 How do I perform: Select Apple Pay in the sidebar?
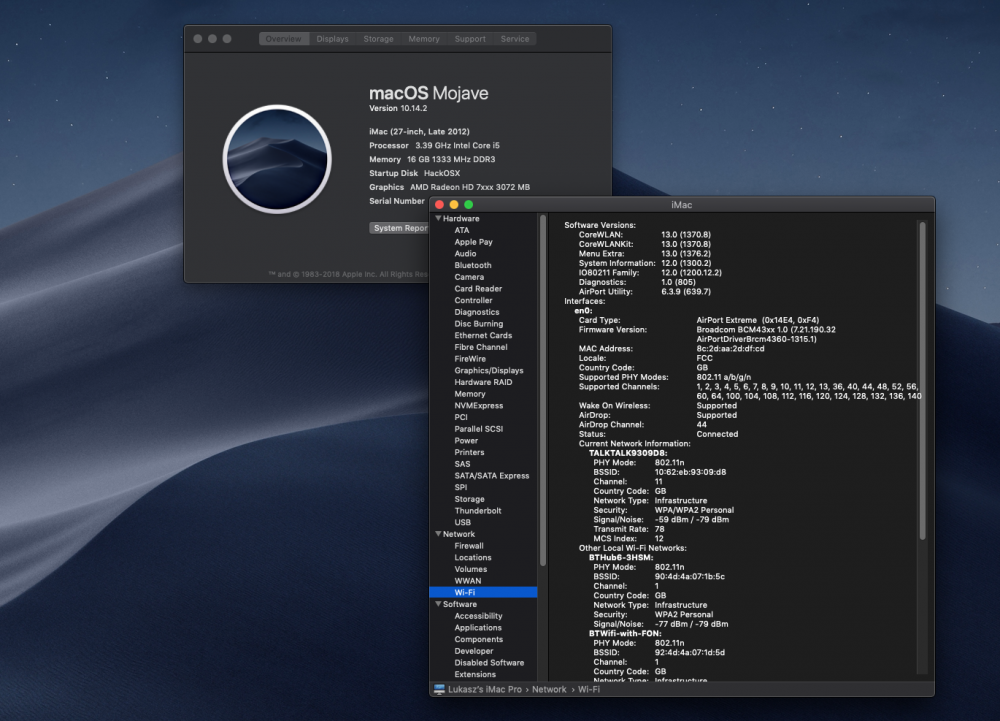click(473, 242)
